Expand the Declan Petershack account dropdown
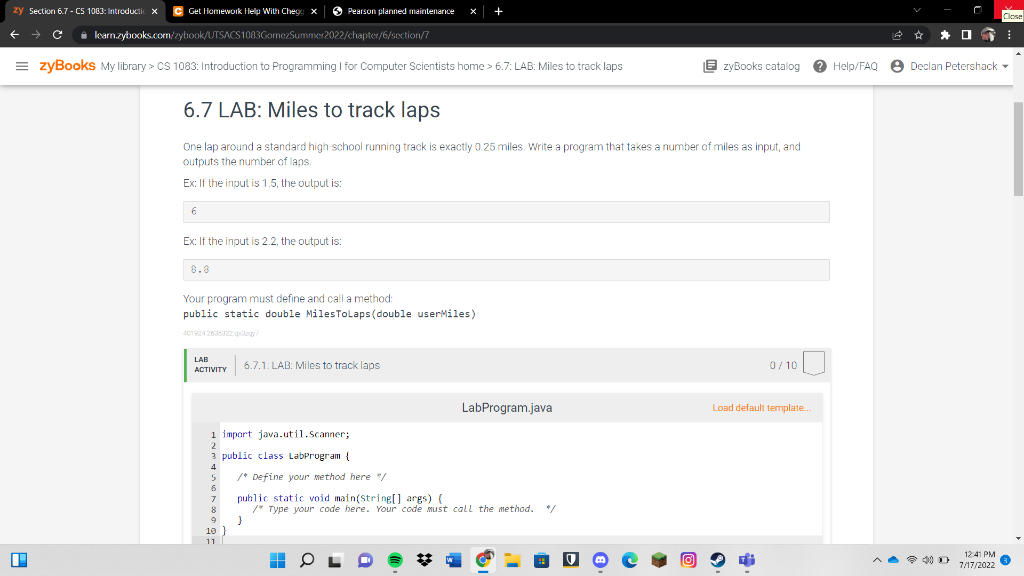The image size is (1024, 576). click(x=1004, y=66)
